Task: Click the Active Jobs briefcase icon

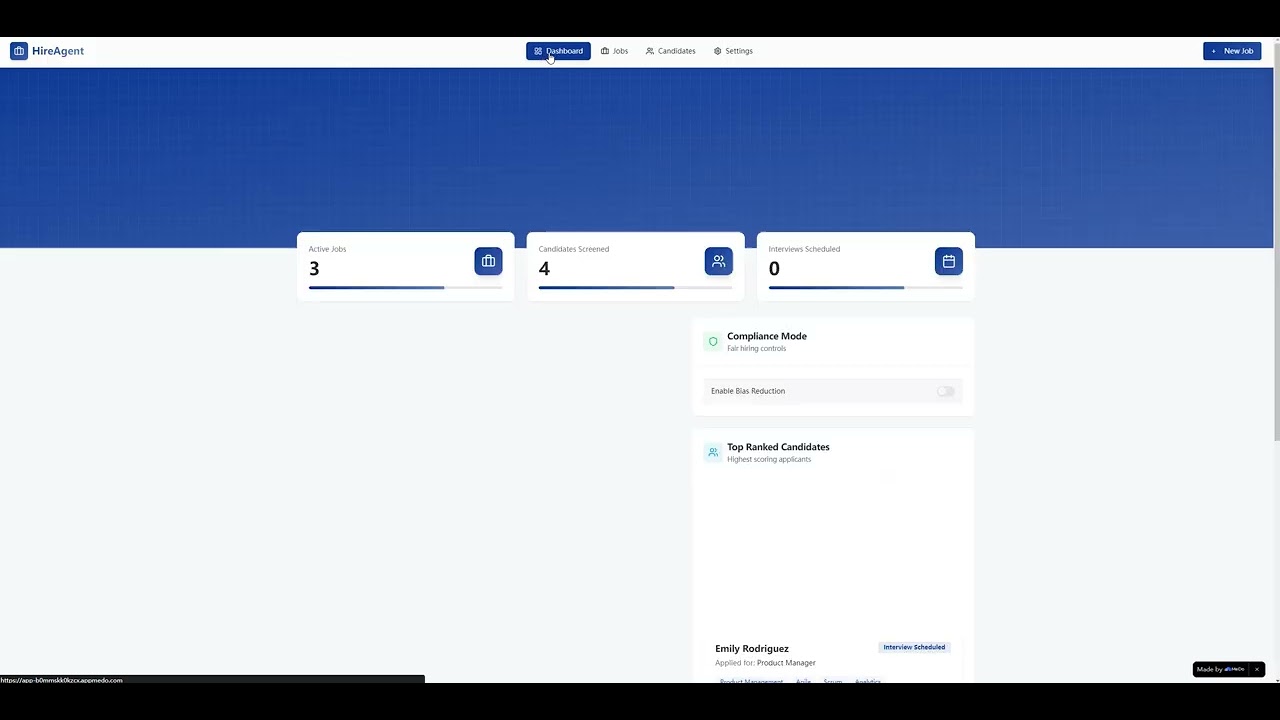Action: [488, 261]
